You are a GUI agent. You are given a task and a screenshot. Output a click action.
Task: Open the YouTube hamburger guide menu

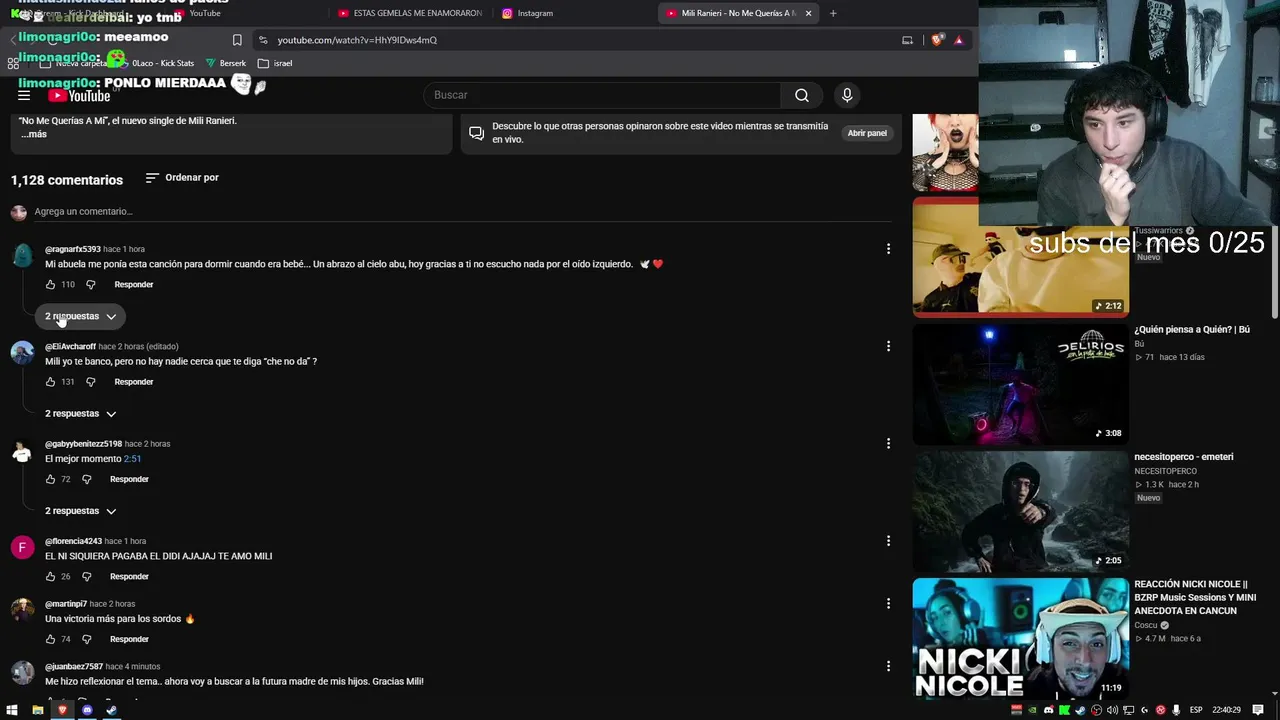(24, 95)
